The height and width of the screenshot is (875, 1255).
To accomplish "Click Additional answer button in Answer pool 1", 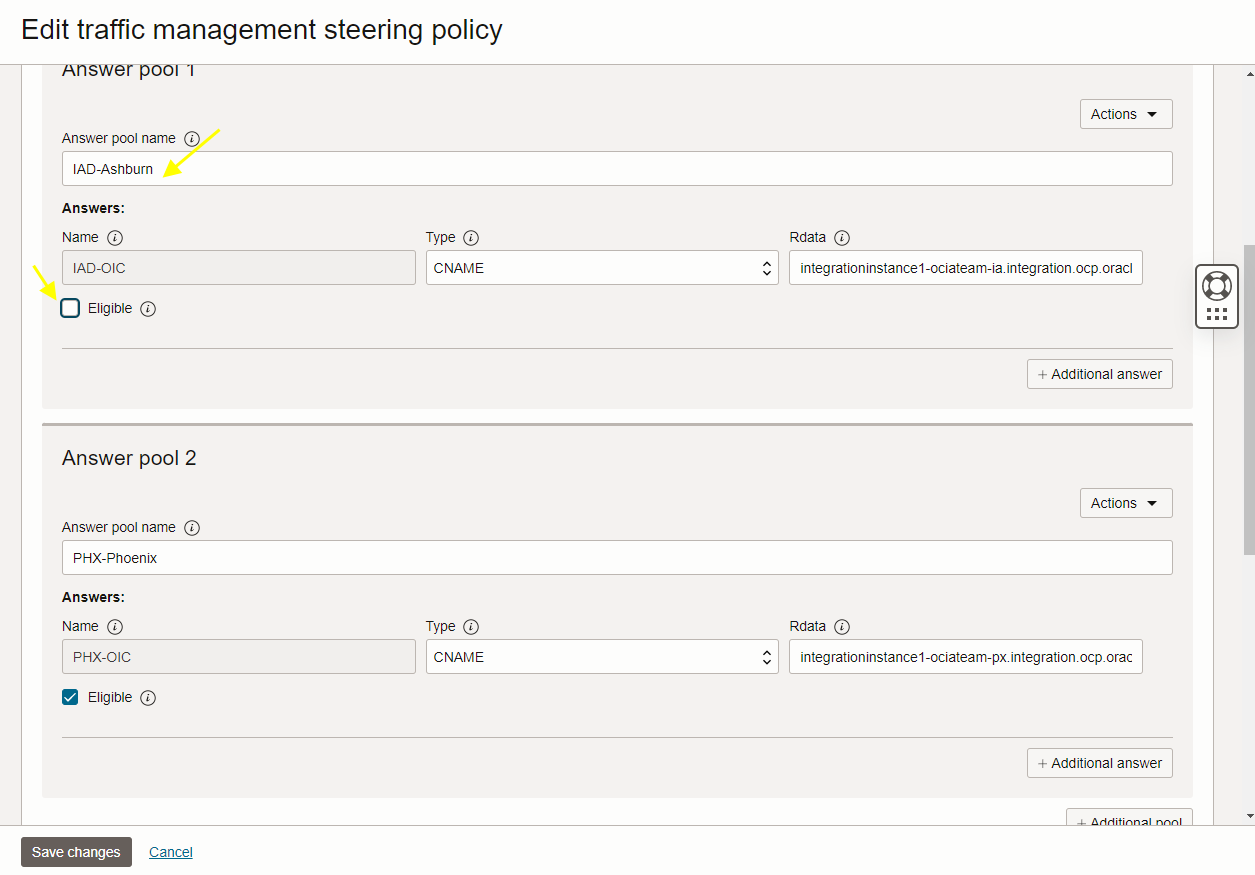I will click(1099, 374).
